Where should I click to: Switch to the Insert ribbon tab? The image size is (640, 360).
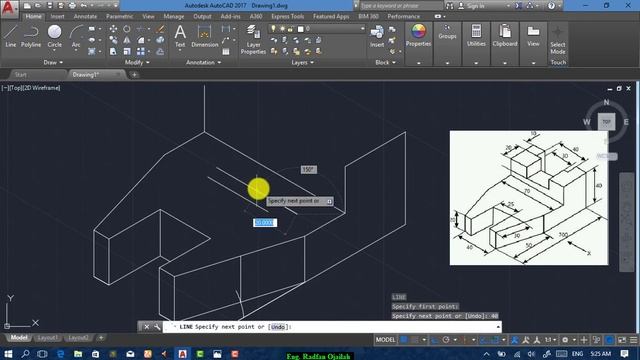[x=57, y=16]
